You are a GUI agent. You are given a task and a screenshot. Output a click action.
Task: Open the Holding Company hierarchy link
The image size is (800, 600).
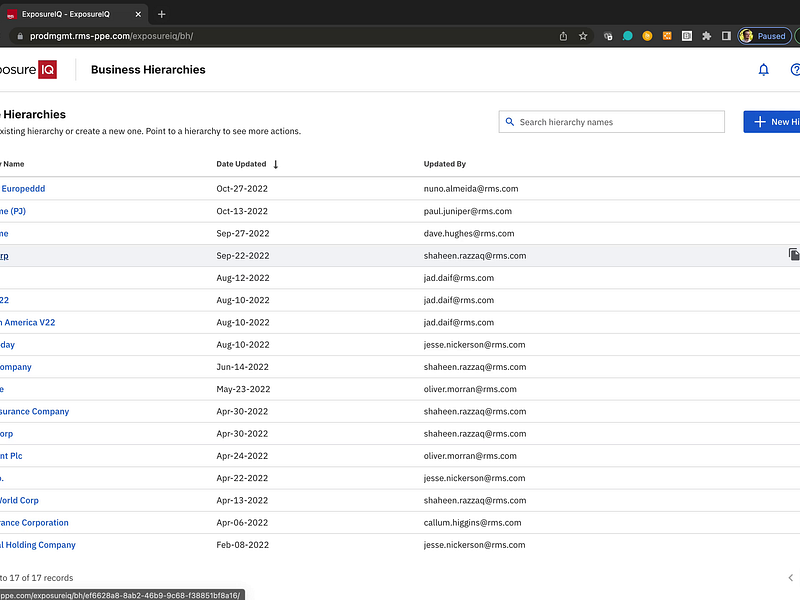tap(38, 545)
